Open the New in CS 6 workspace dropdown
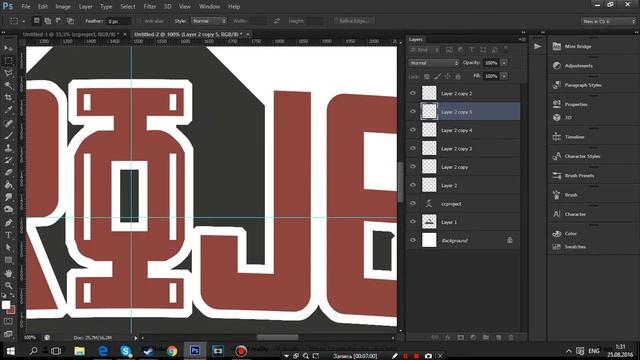This screenshot has height=360, width=640. (609, 21)
